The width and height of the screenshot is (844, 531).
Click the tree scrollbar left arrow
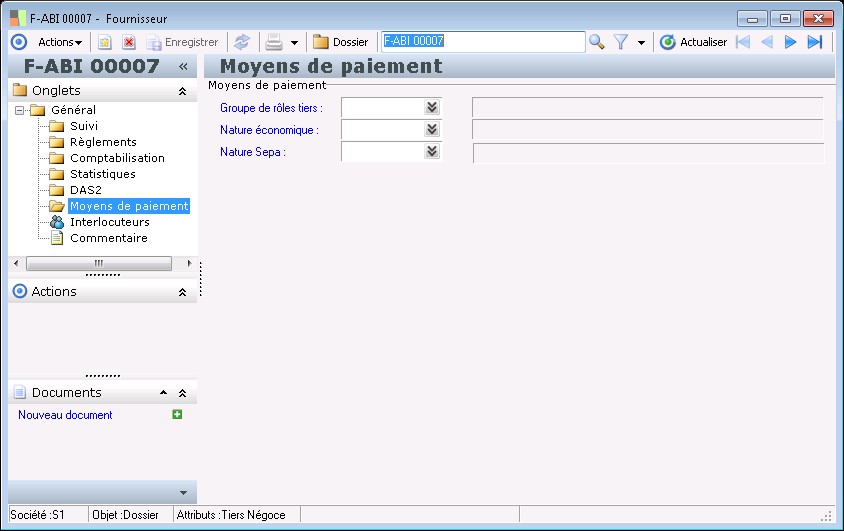(x=16, y=263)
